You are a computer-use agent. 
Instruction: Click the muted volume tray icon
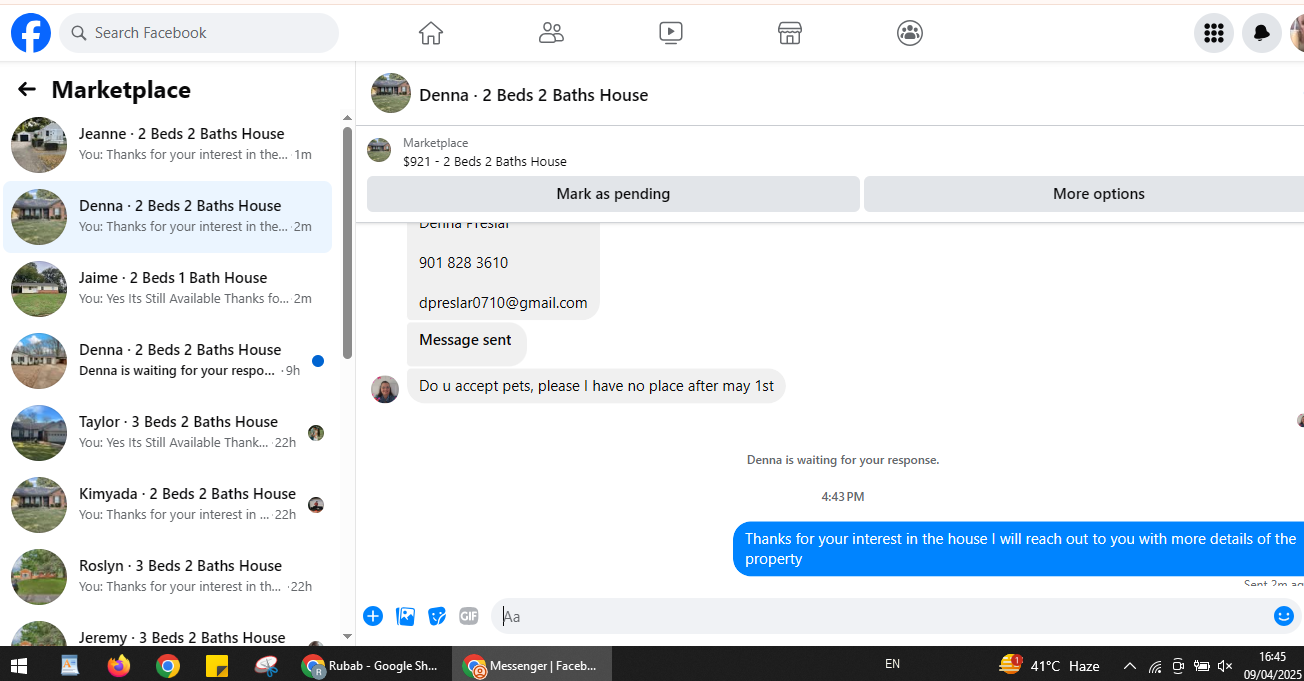pos(1225,666)
